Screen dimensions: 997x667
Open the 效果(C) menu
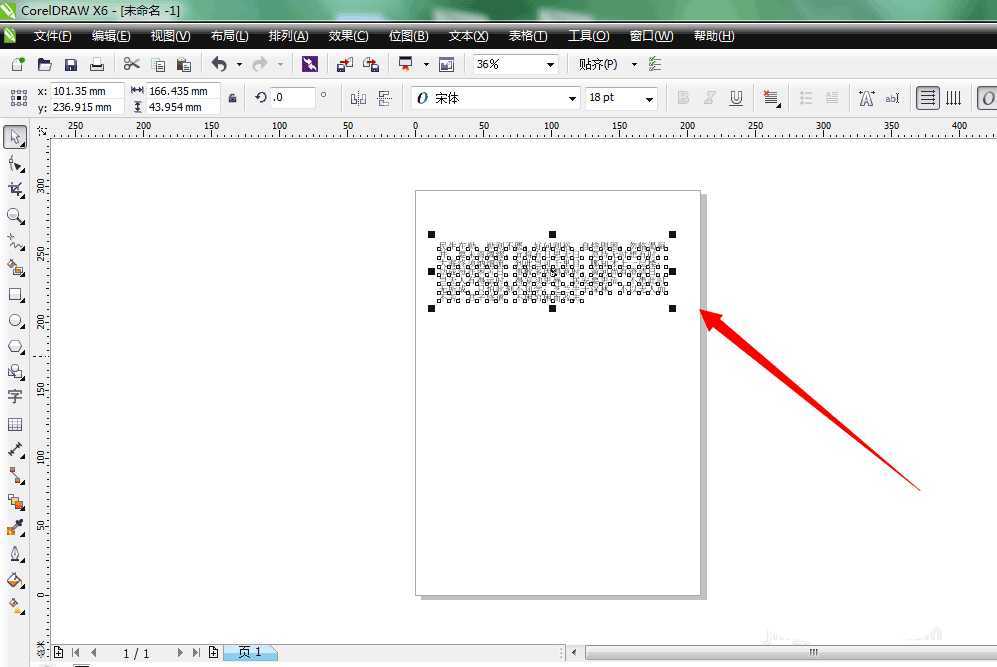coord(348,36)
